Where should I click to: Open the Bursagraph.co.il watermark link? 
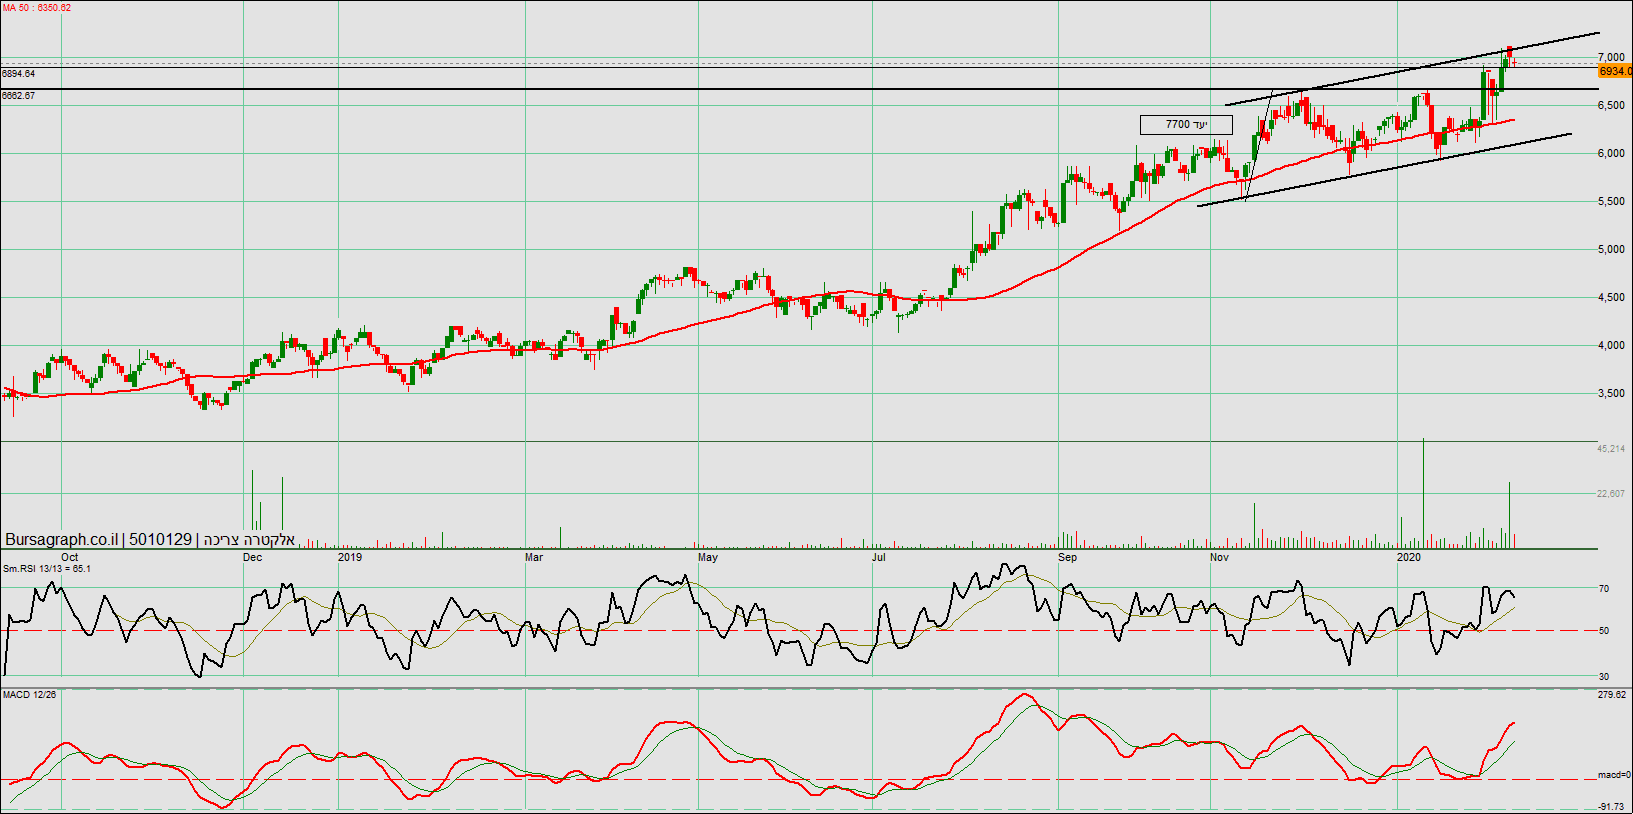[61, 540]
